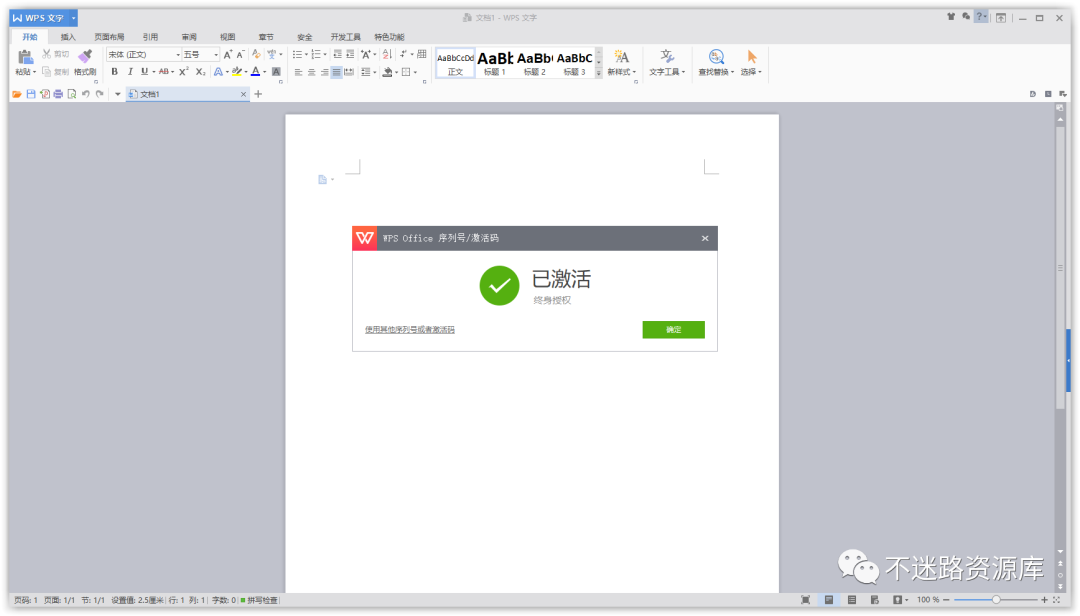Switch to the 开发工具 ribbon tab
The image size is (1080, 616).
pyautogui.click(x=345, y=37)
